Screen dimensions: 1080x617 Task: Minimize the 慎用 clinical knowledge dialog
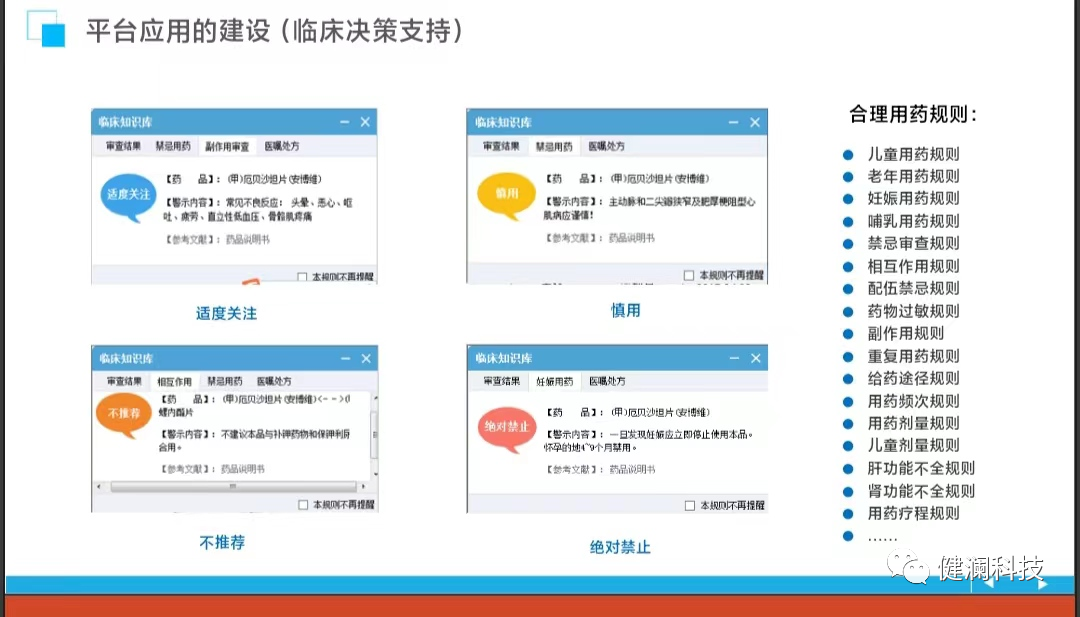735,123
